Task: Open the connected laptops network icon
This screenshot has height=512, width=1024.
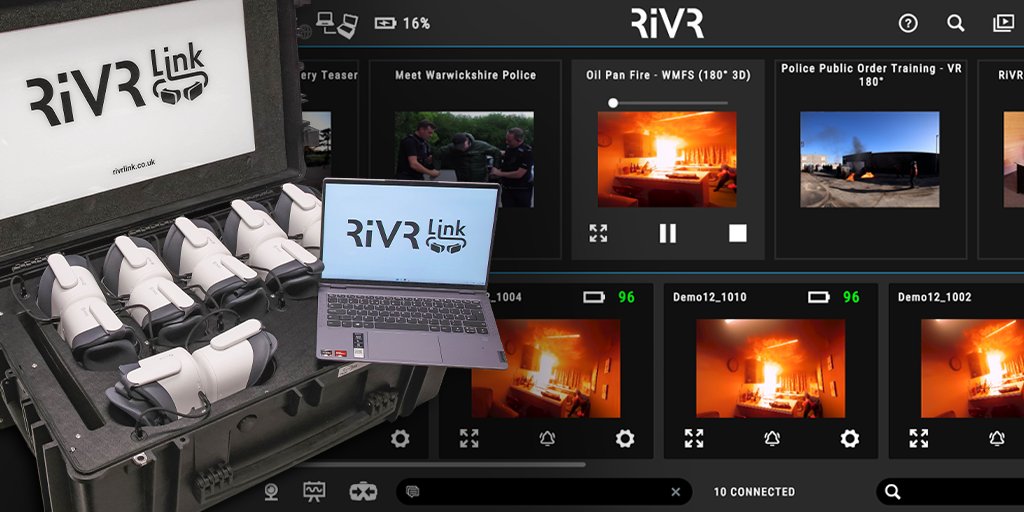Action: pos(337,24)
